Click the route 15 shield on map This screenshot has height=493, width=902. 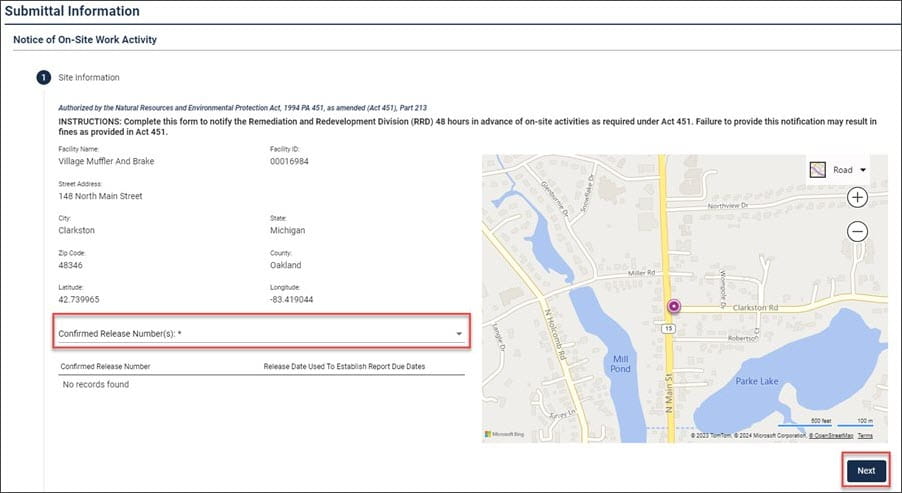coord(668,329)
